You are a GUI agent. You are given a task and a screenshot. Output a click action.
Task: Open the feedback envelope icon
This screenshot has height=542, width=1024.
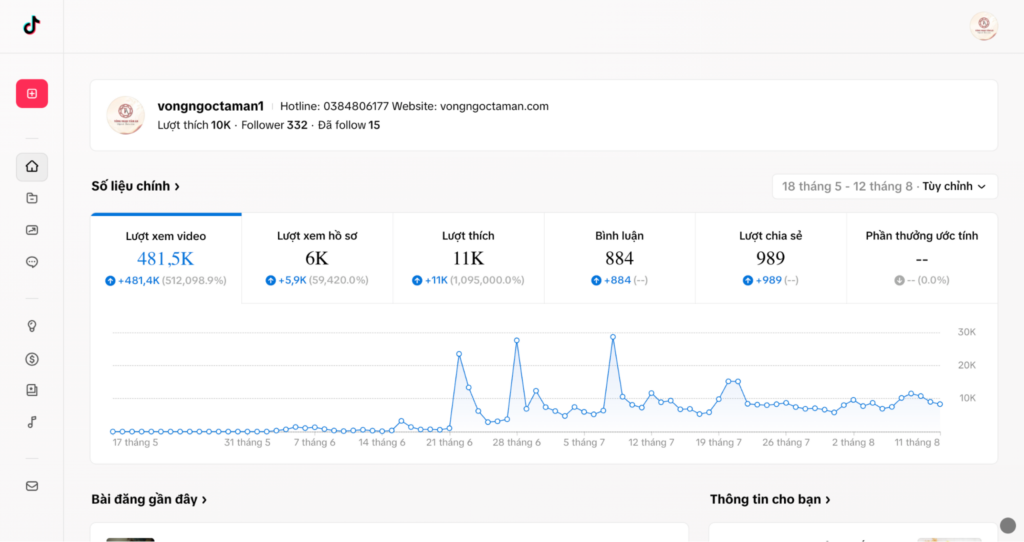(32, 486)
